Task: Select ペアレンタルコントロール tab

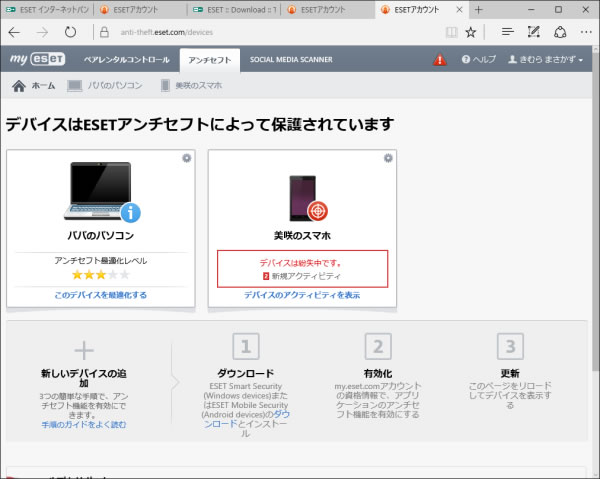Action: point(127,60)
